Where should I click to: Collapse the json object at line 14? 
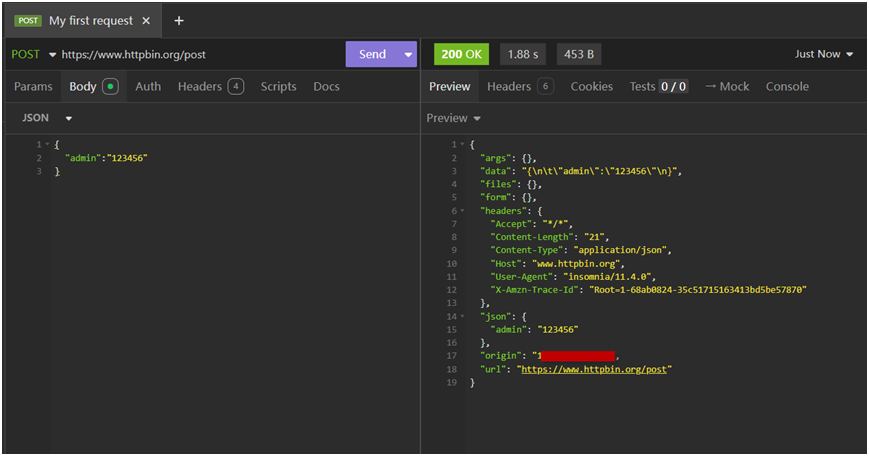coord(462,316)
